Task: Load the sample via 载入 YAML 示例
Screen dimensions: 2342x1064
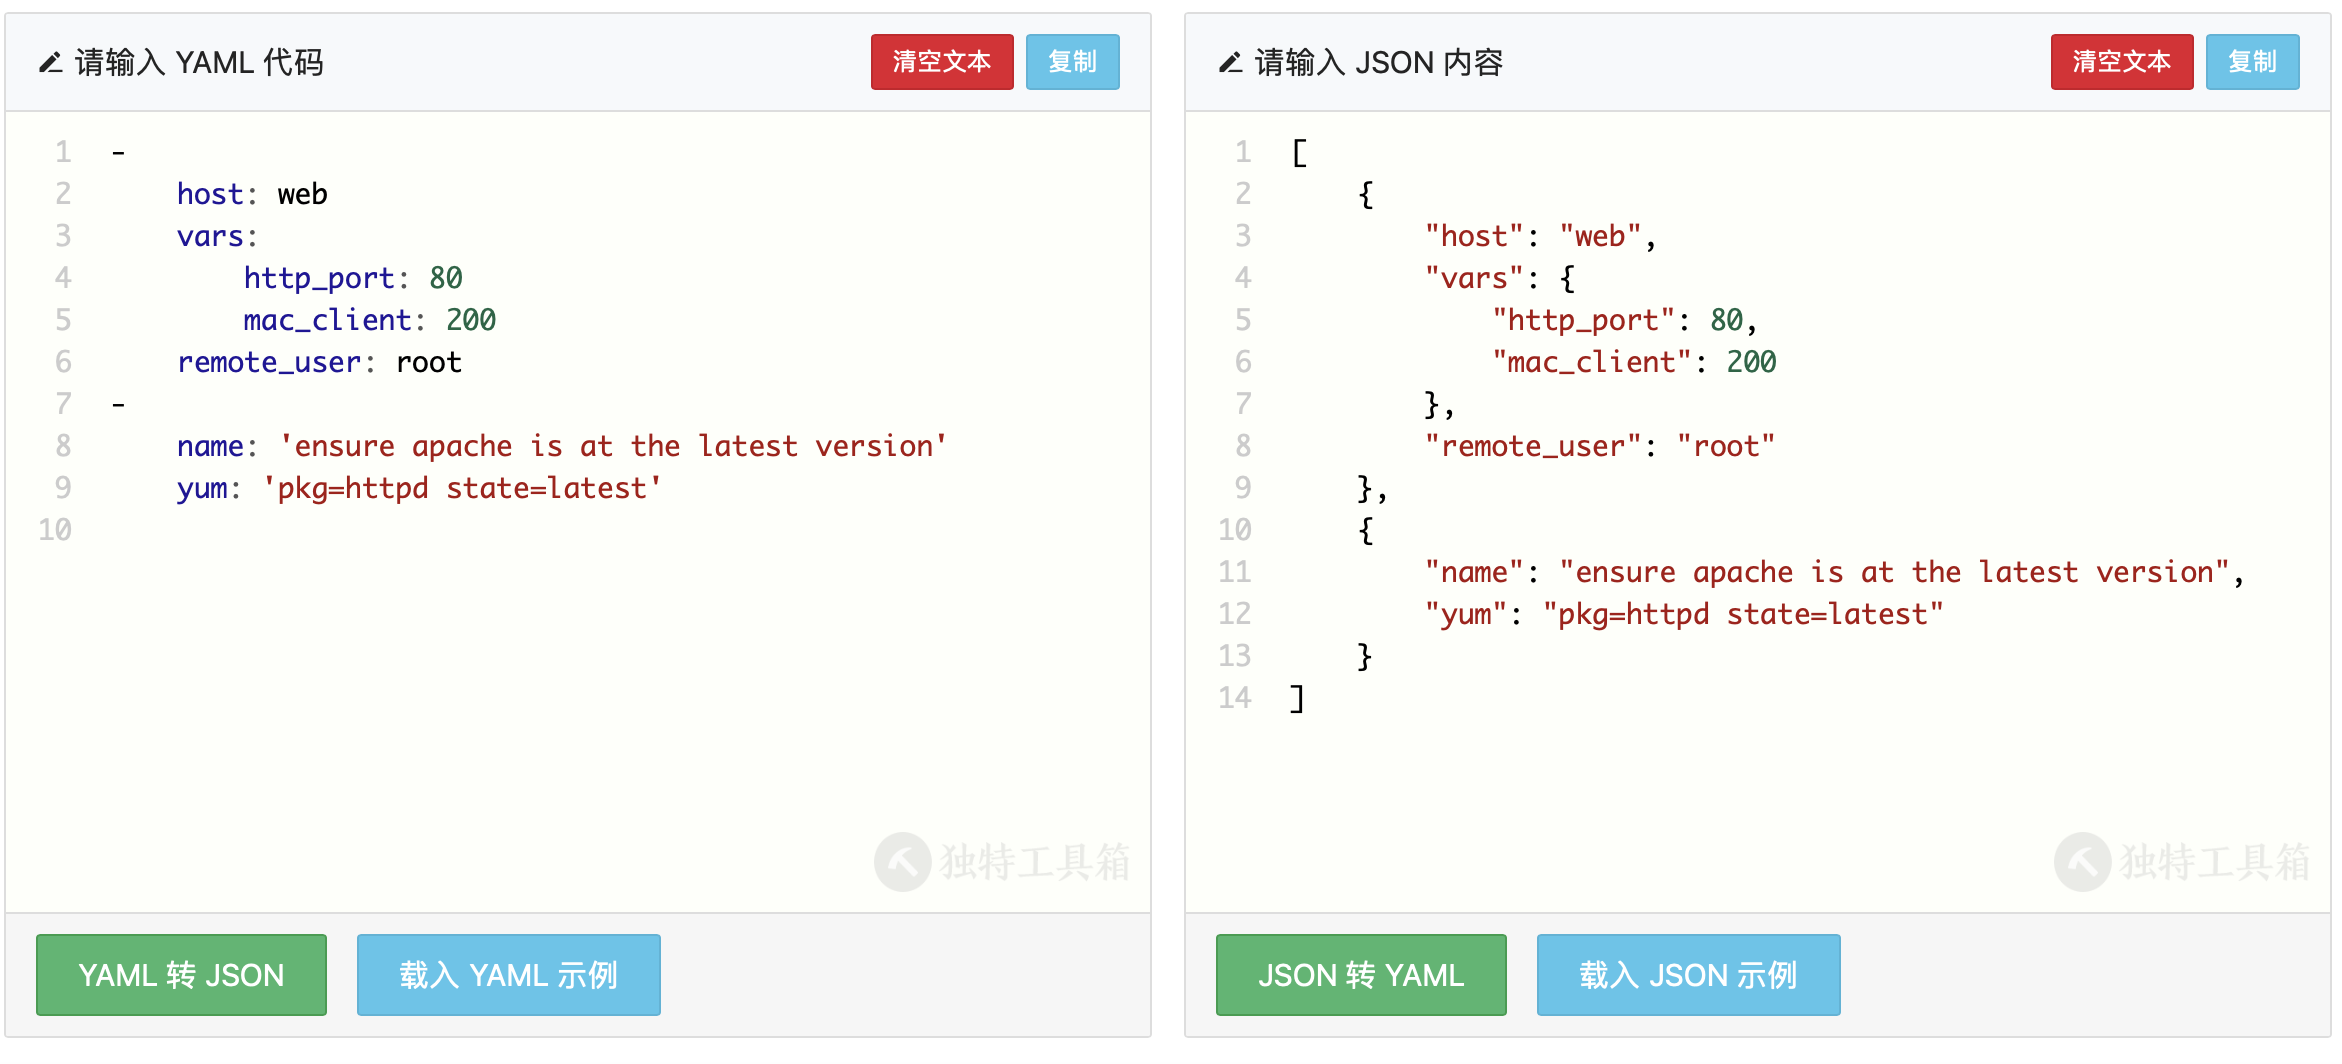Action: pos(508,975)
